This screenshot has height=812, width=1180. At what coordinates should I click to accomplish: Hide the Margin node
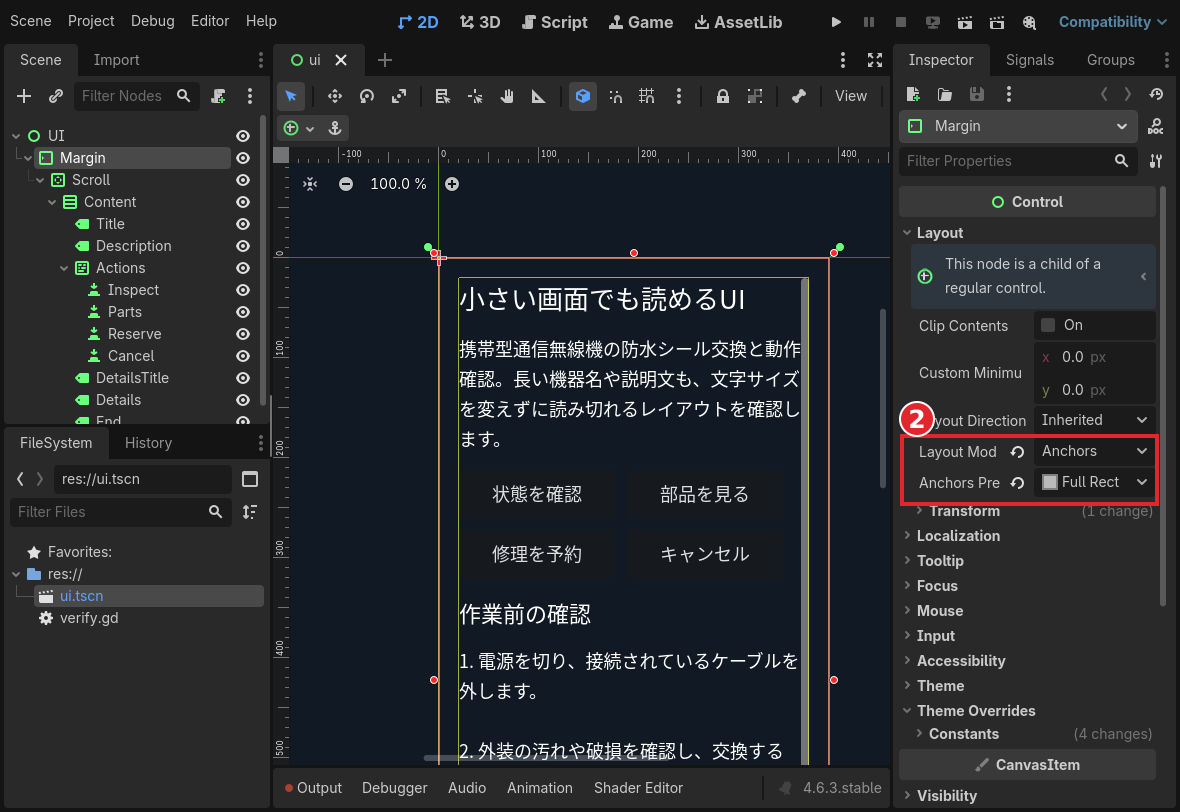pos(242,158)
